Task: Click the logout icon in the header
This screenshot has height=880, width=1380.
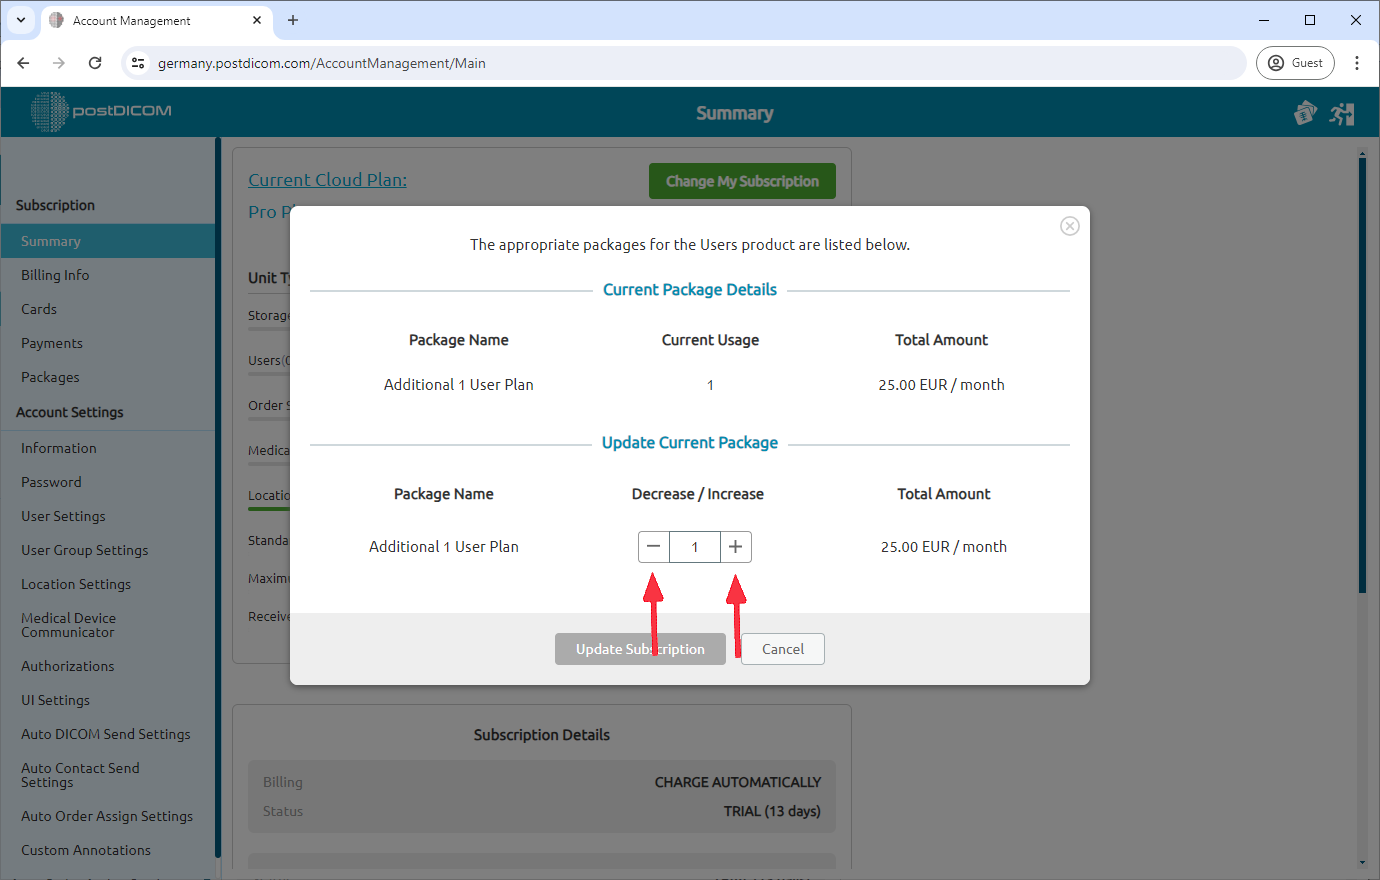Action: pyautogui.click(x=1342, y=113)
